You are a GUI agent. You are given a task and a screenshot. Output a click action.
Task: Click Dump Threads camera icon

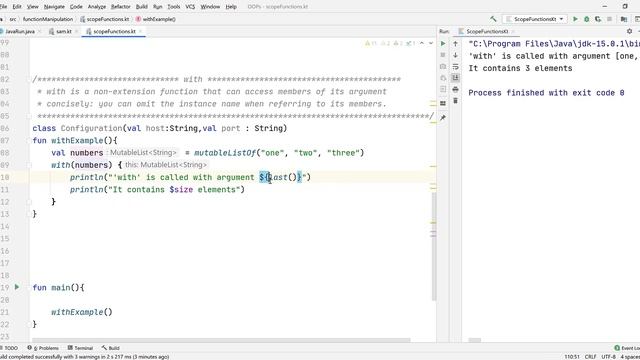[443, 66]
